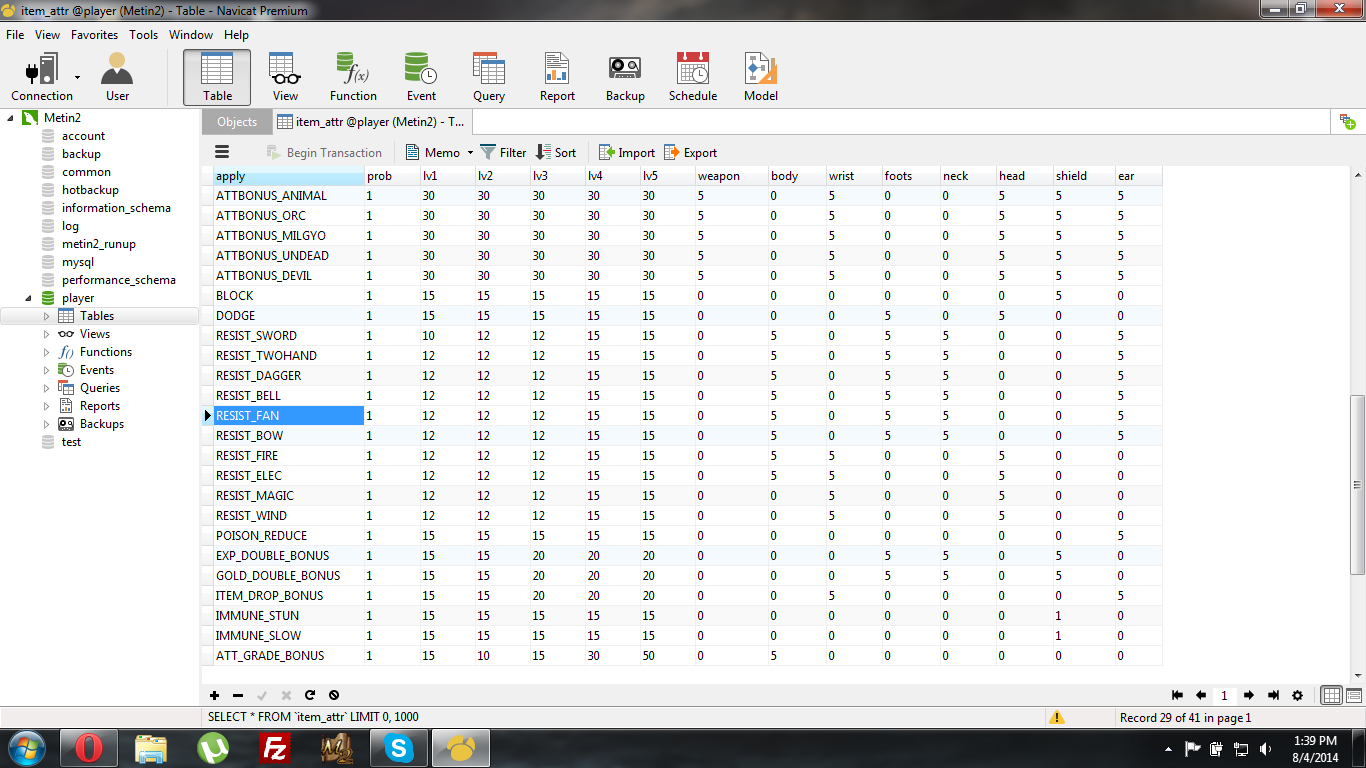Expand the Queries node
1366x768 pixels.
pyautogui.click(x=46, y=388)
